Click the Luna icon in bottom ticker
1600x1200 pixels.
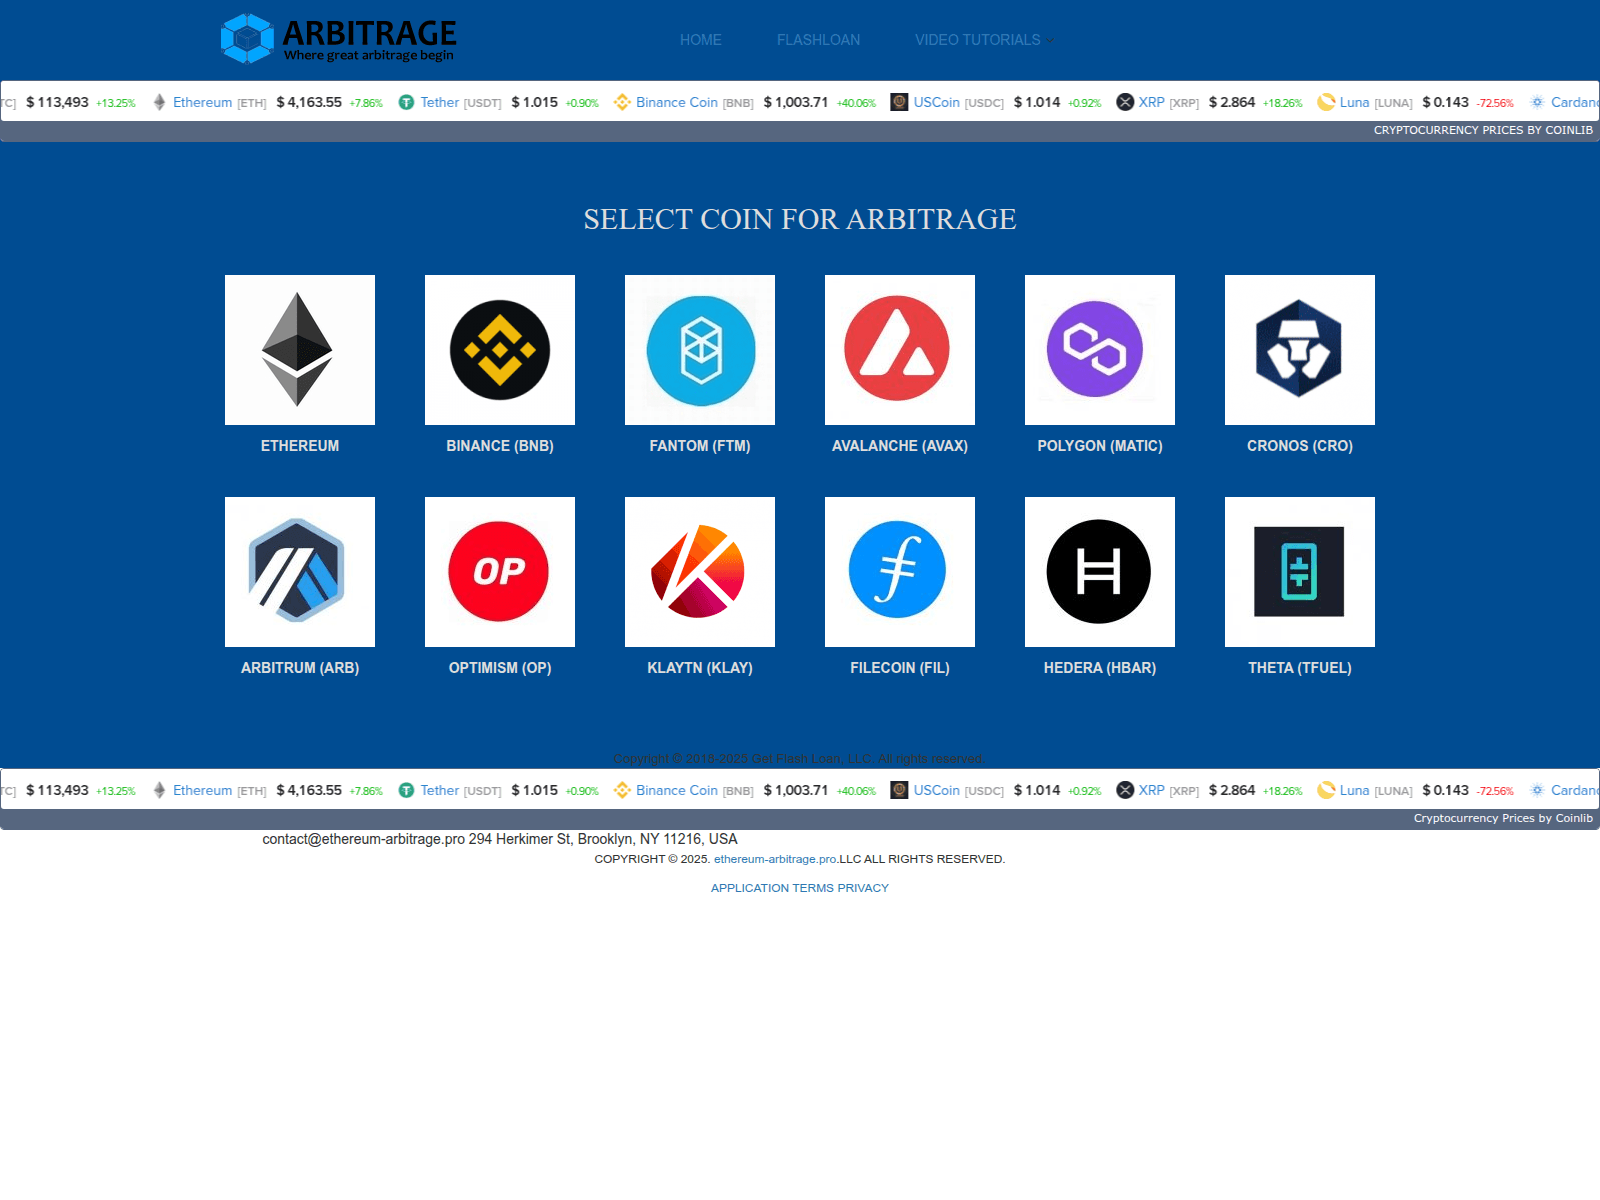[x=1326, y=790]
